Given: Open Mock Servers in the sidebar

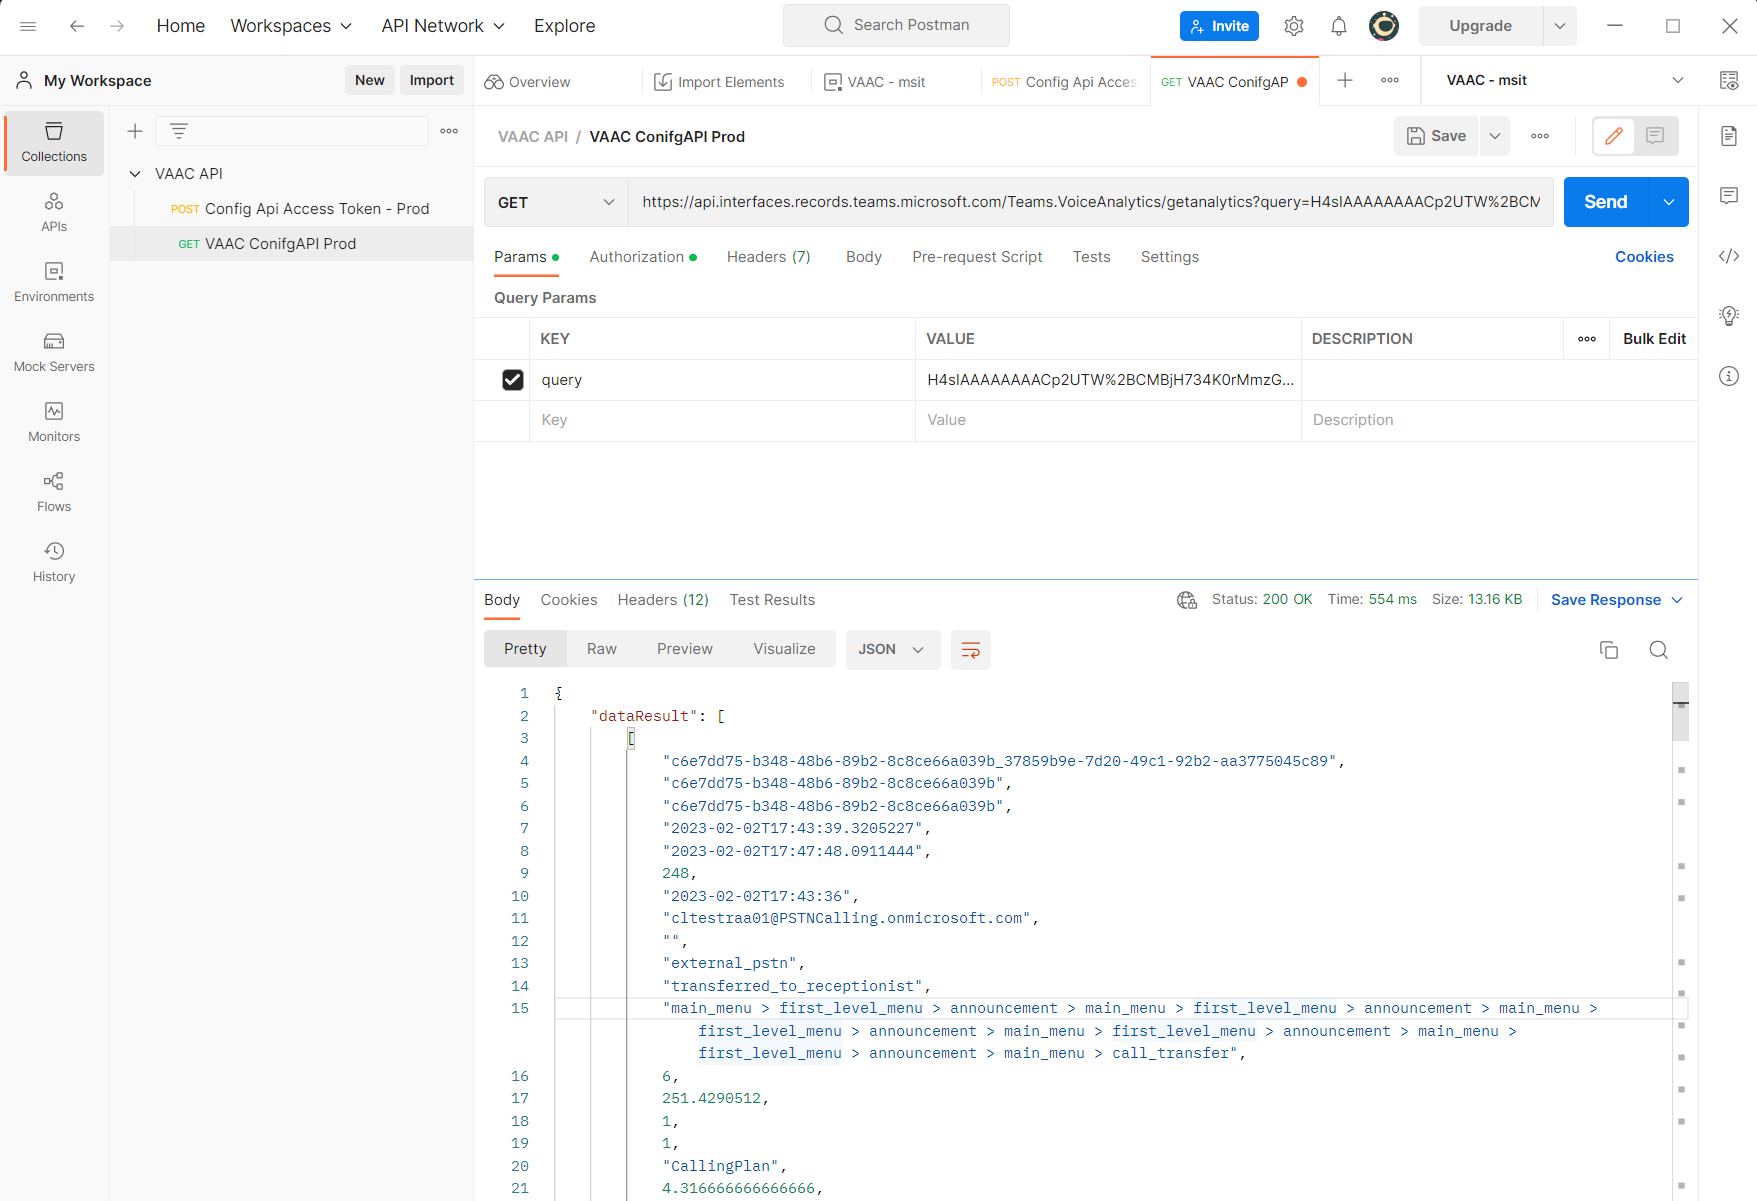Looking at the screenshot, I should point(54,353).
